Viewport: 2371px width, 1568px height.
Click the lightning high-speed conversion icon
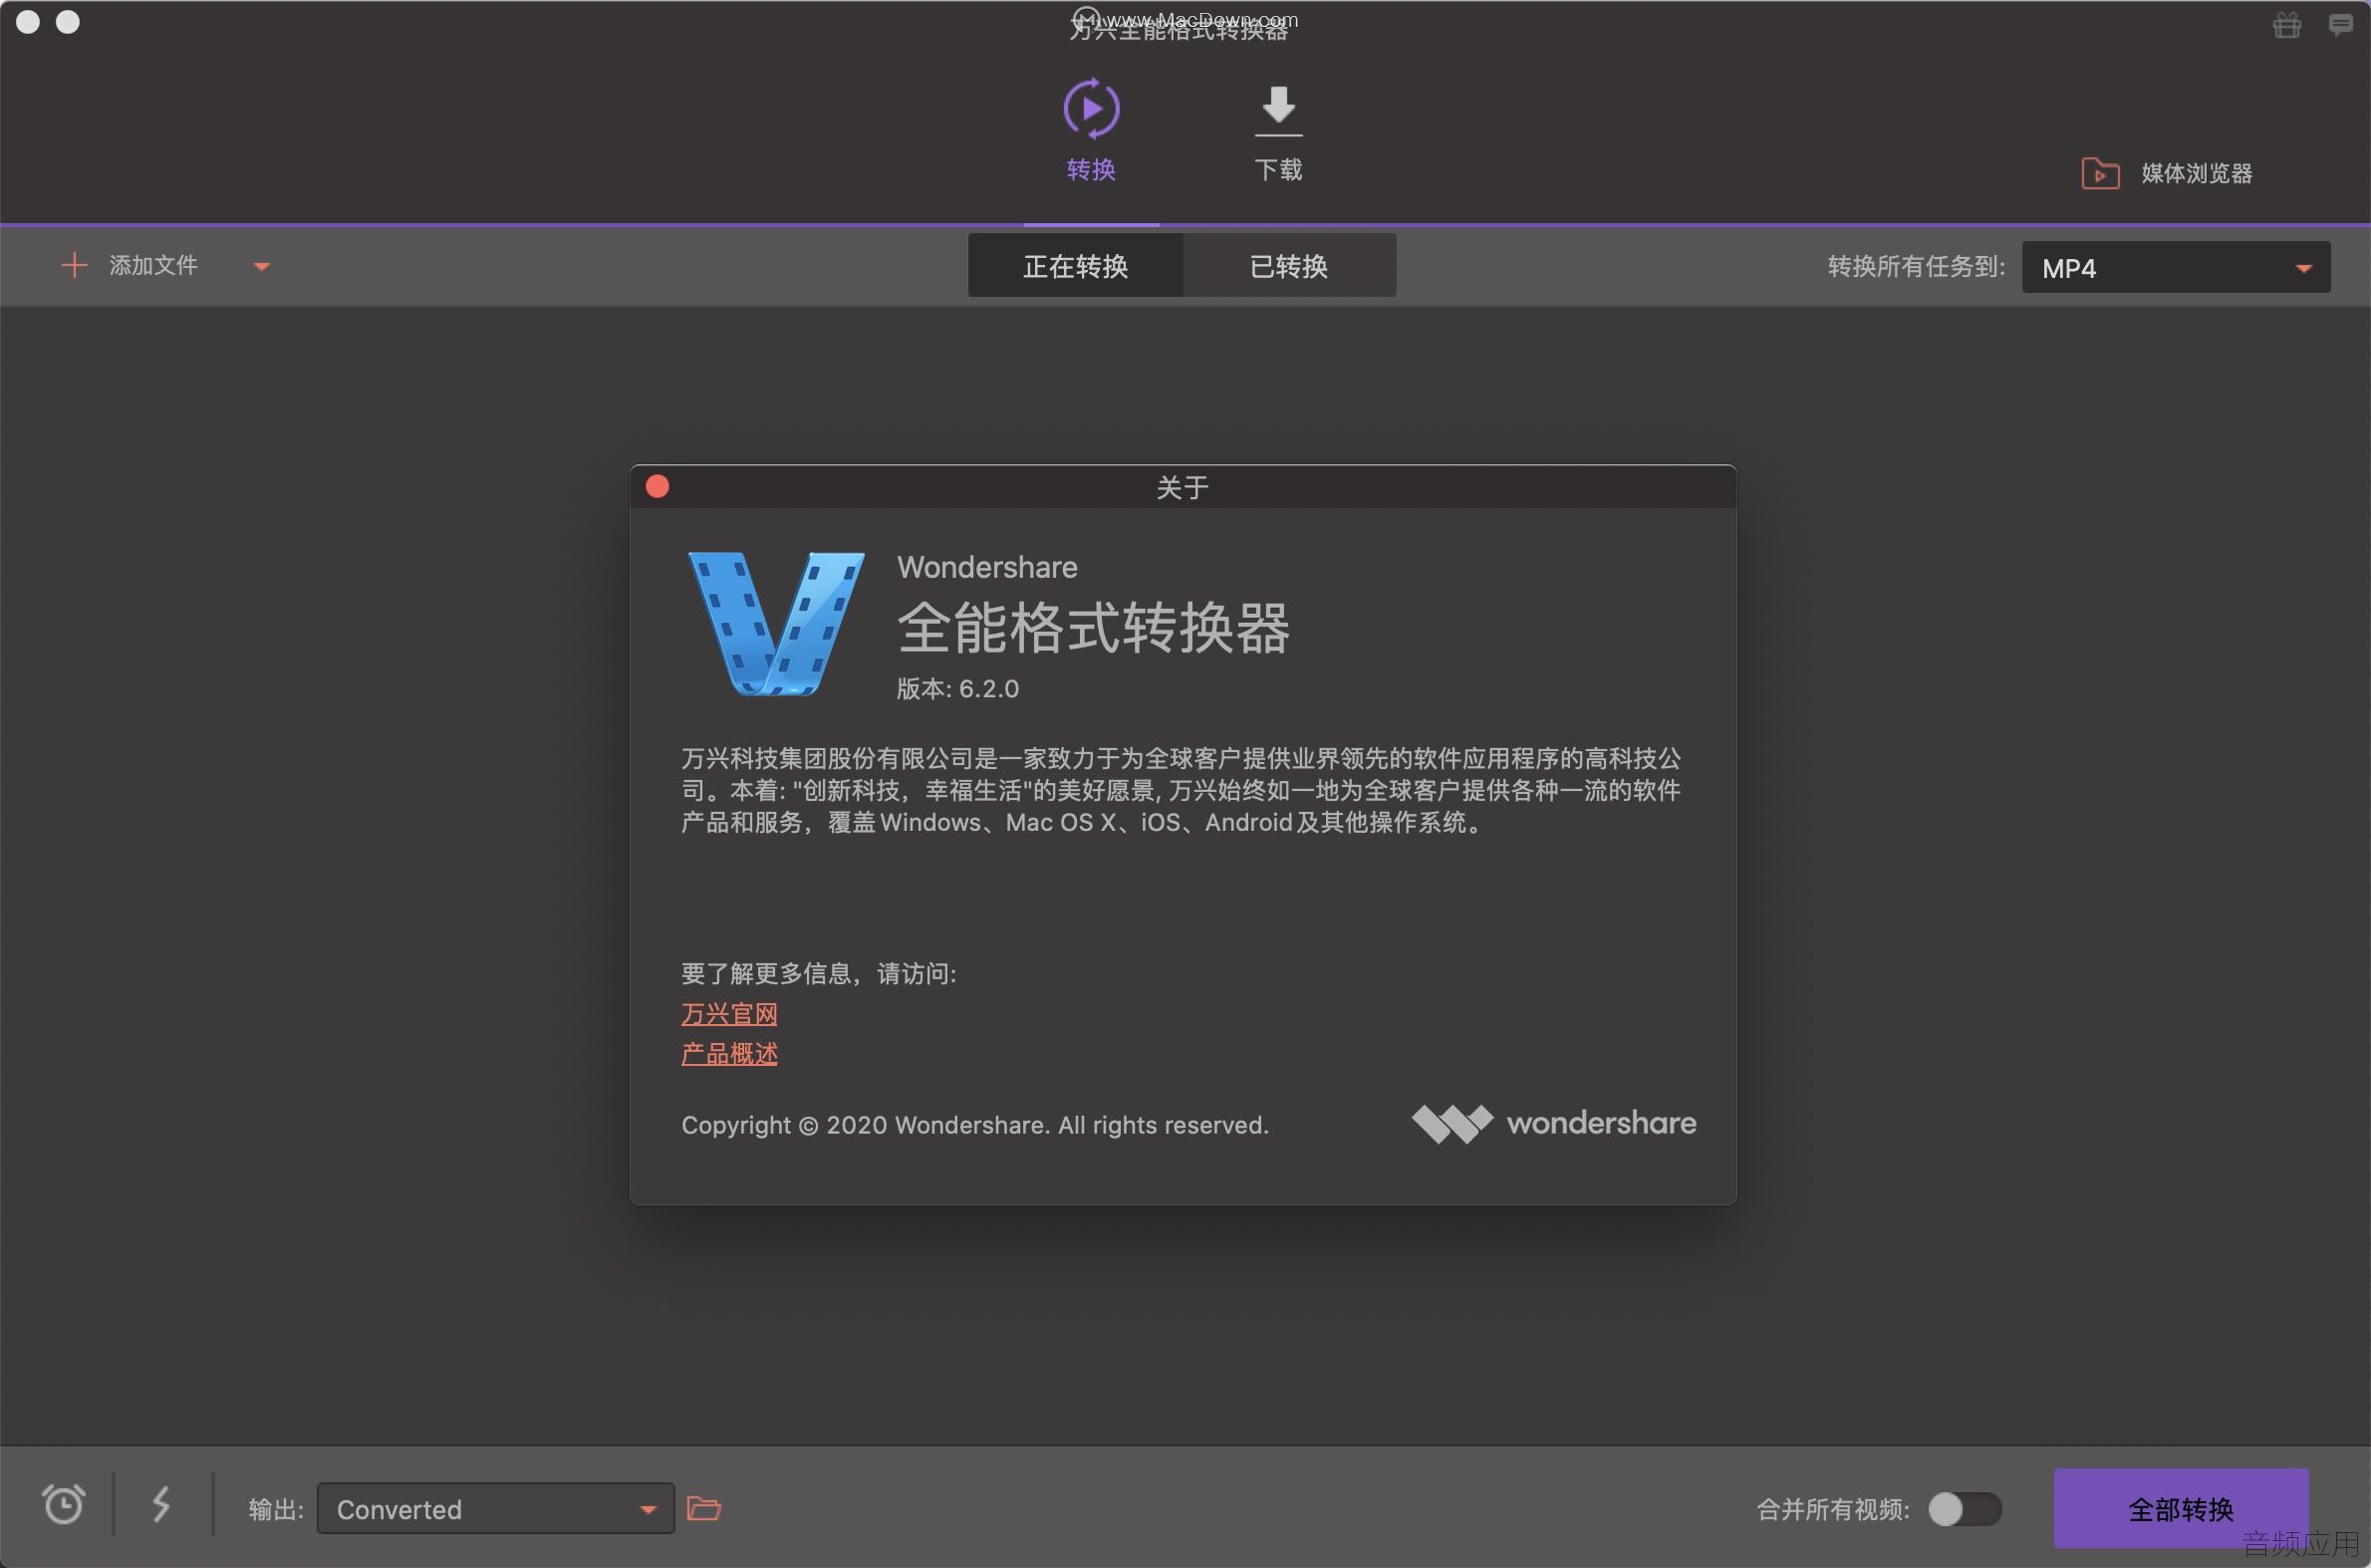point(161,1504)
